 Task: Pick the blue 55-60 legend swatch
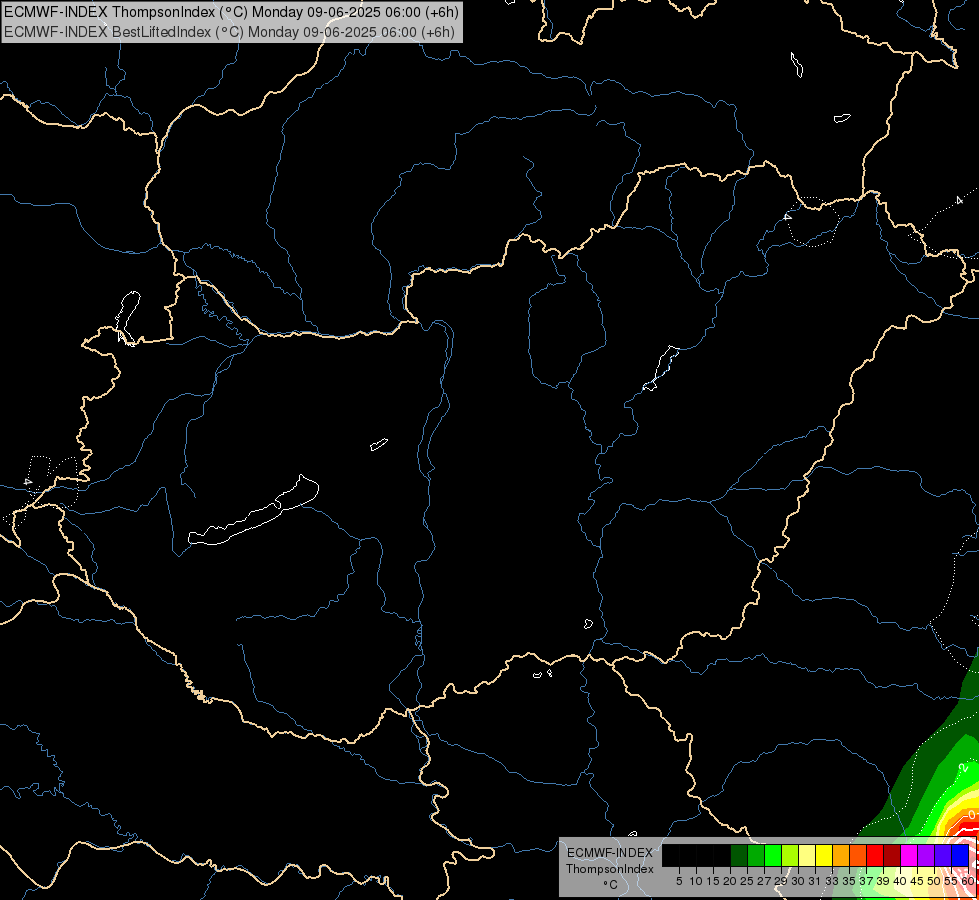pyautogui.click(x=960, y=856)
